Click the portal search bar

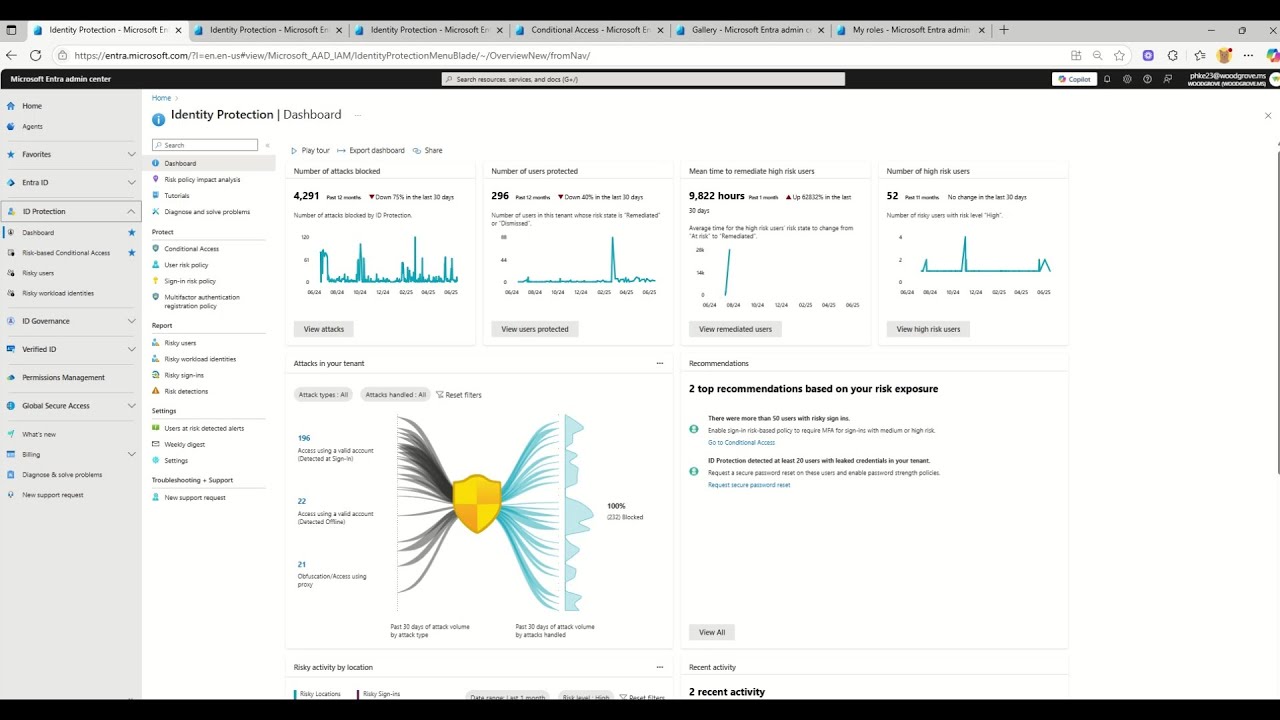(x=643, y=79)
